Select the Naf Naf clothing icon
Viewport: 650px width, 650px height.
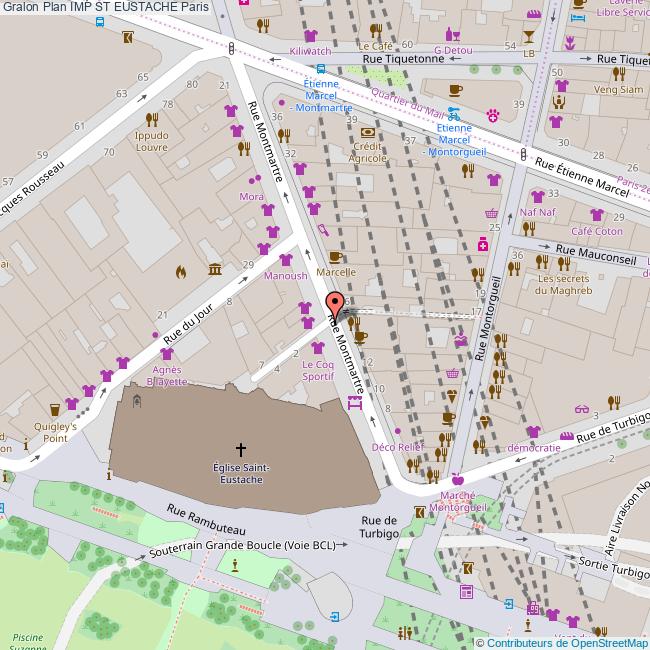[537, 197]
